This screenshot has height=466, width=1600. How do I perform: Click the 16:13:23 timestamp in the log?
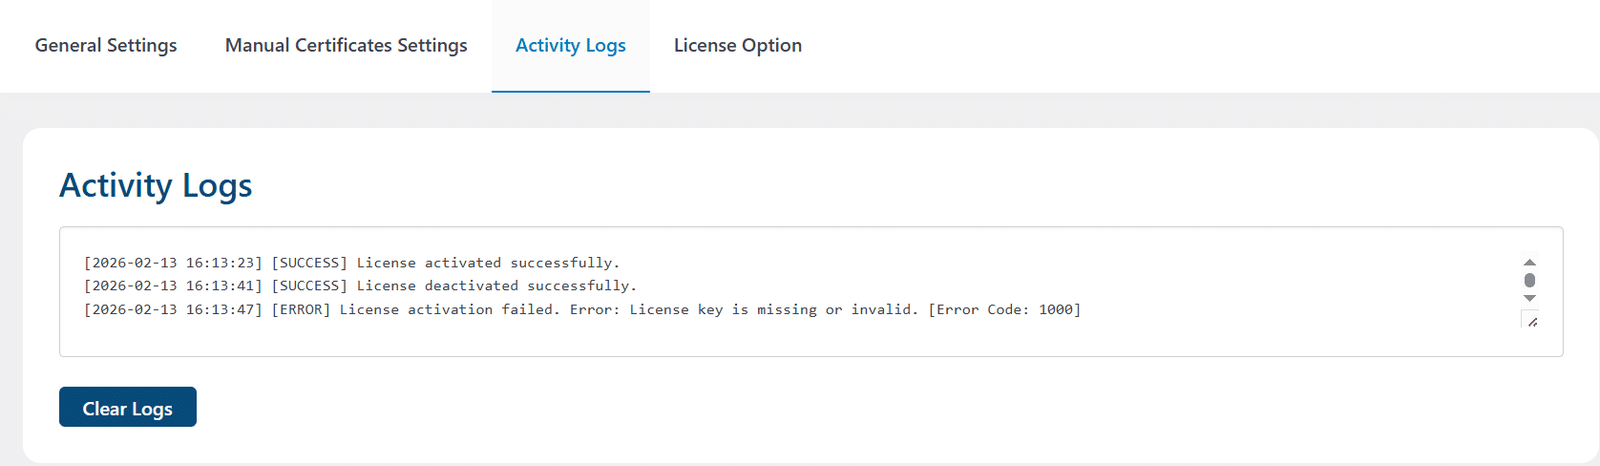(x=220, y=263)
